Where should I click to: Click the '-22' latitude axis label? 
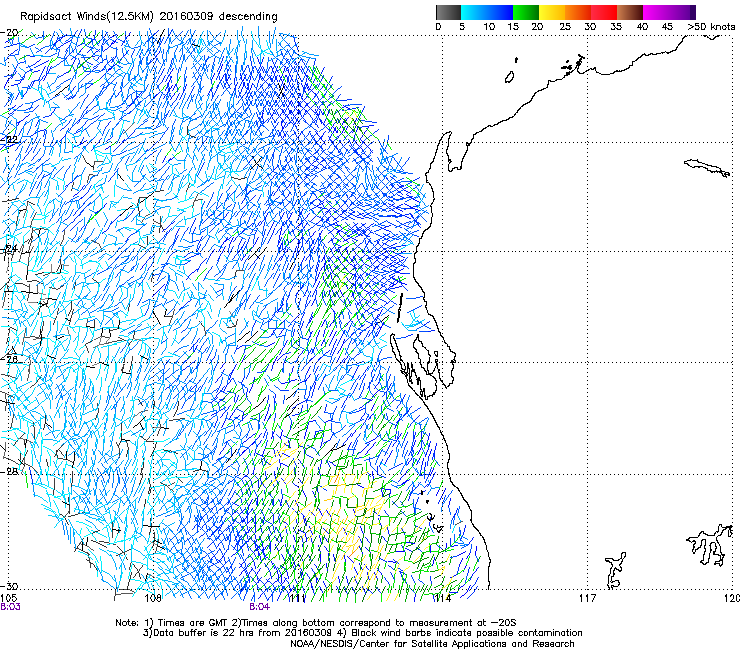point(9,140)
